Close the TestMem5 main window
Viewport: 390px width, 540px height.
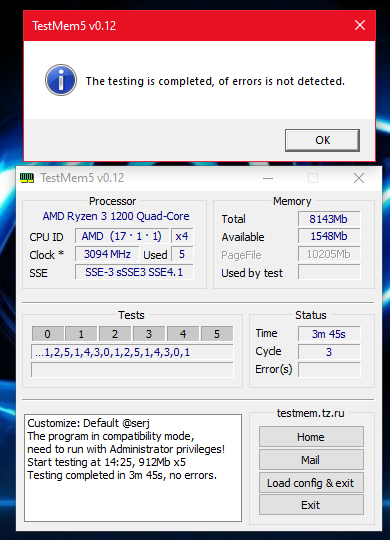click(359, 178)
